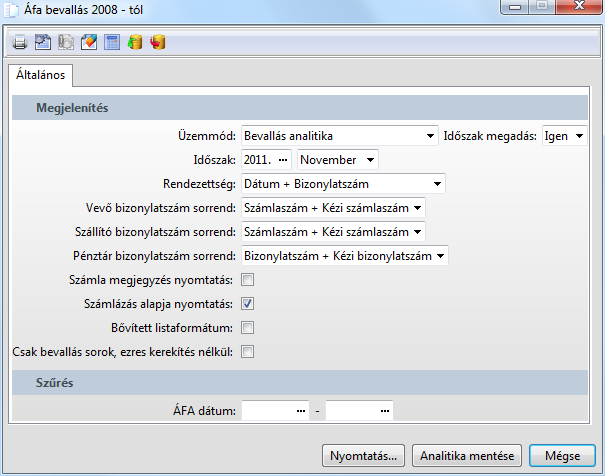
Task: Open the calculator toolbar icon
Action: coord(112,42)
